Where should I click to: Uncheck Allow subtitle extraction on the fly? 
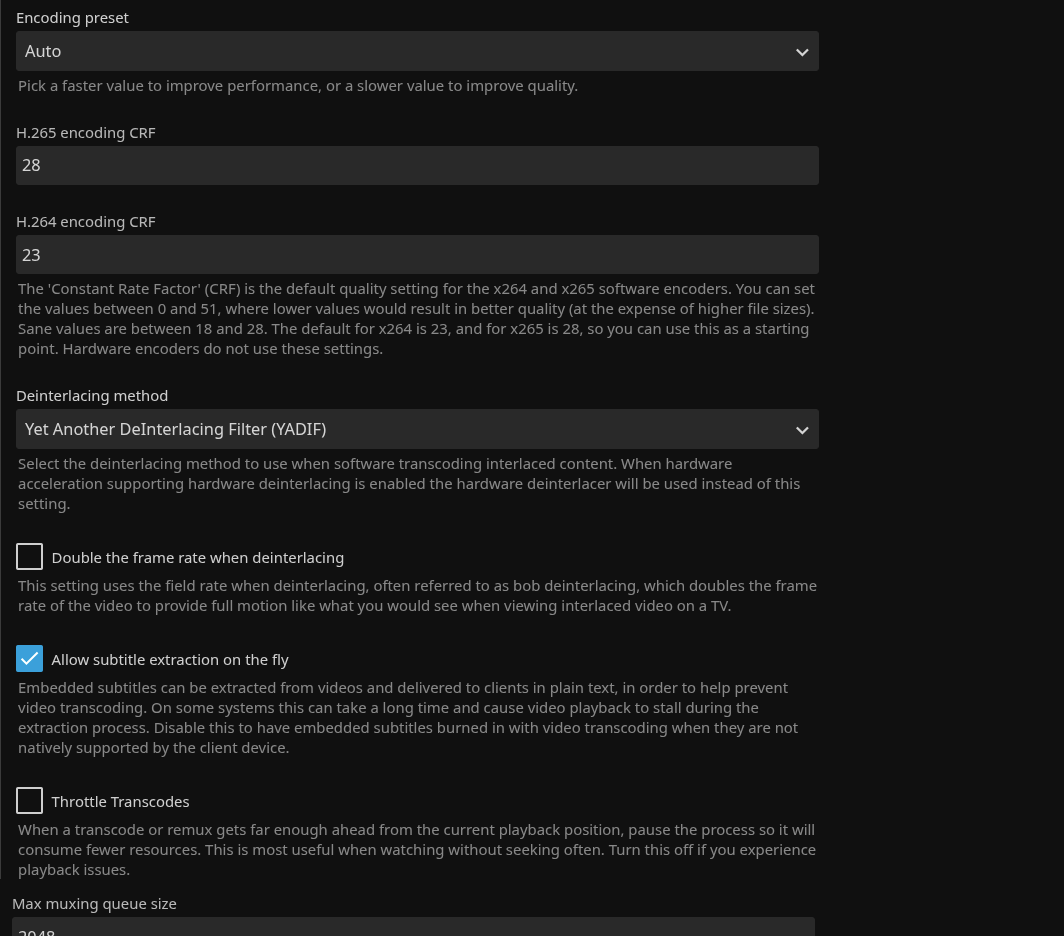coord(30,659)
